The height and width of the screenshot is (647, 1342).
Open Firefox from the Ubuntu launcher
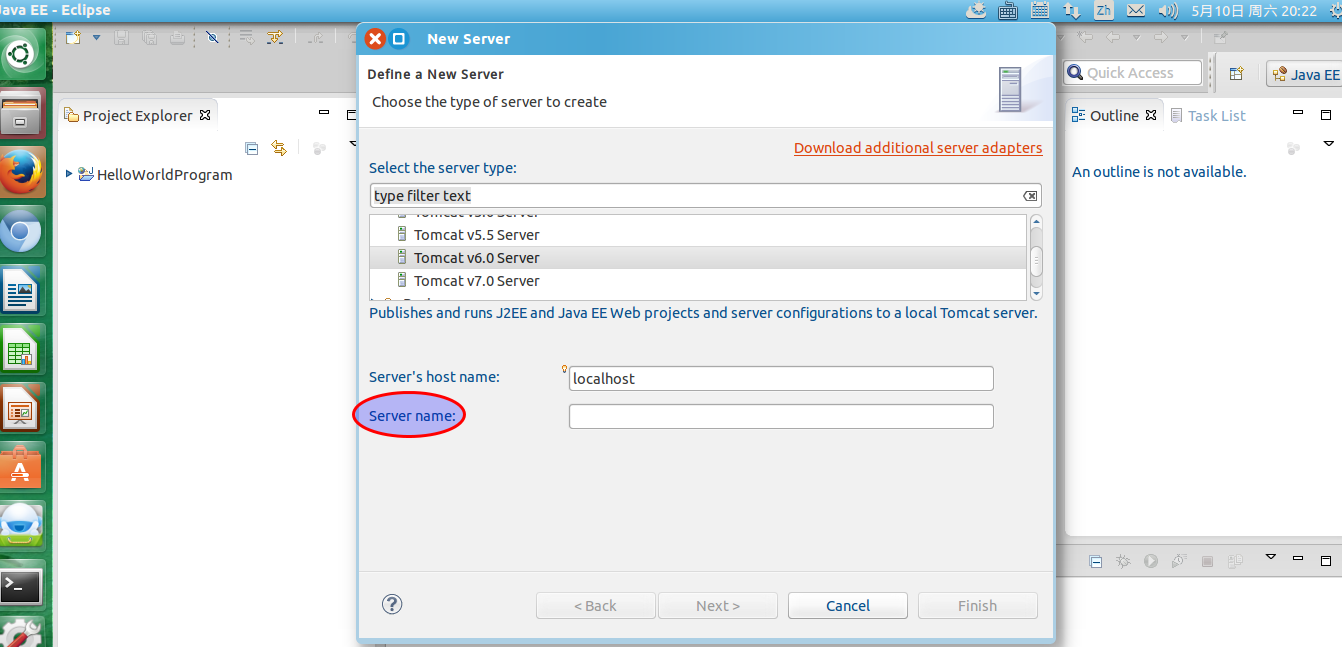22,172
